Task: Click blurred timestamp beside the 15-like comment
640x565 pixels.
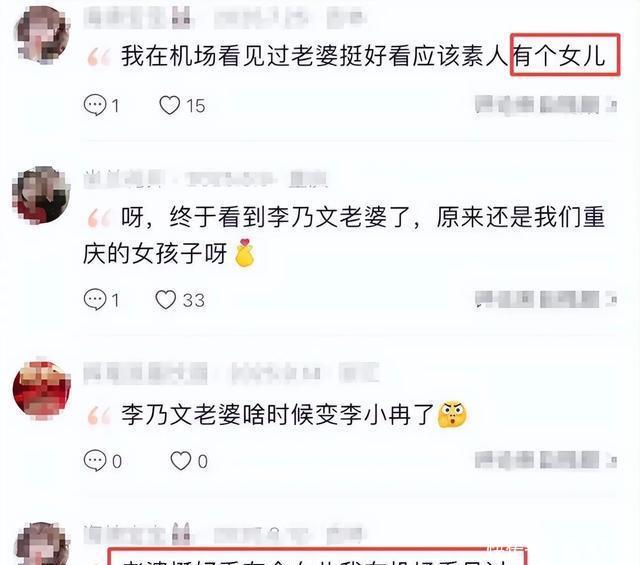Action: coord(546,105)
